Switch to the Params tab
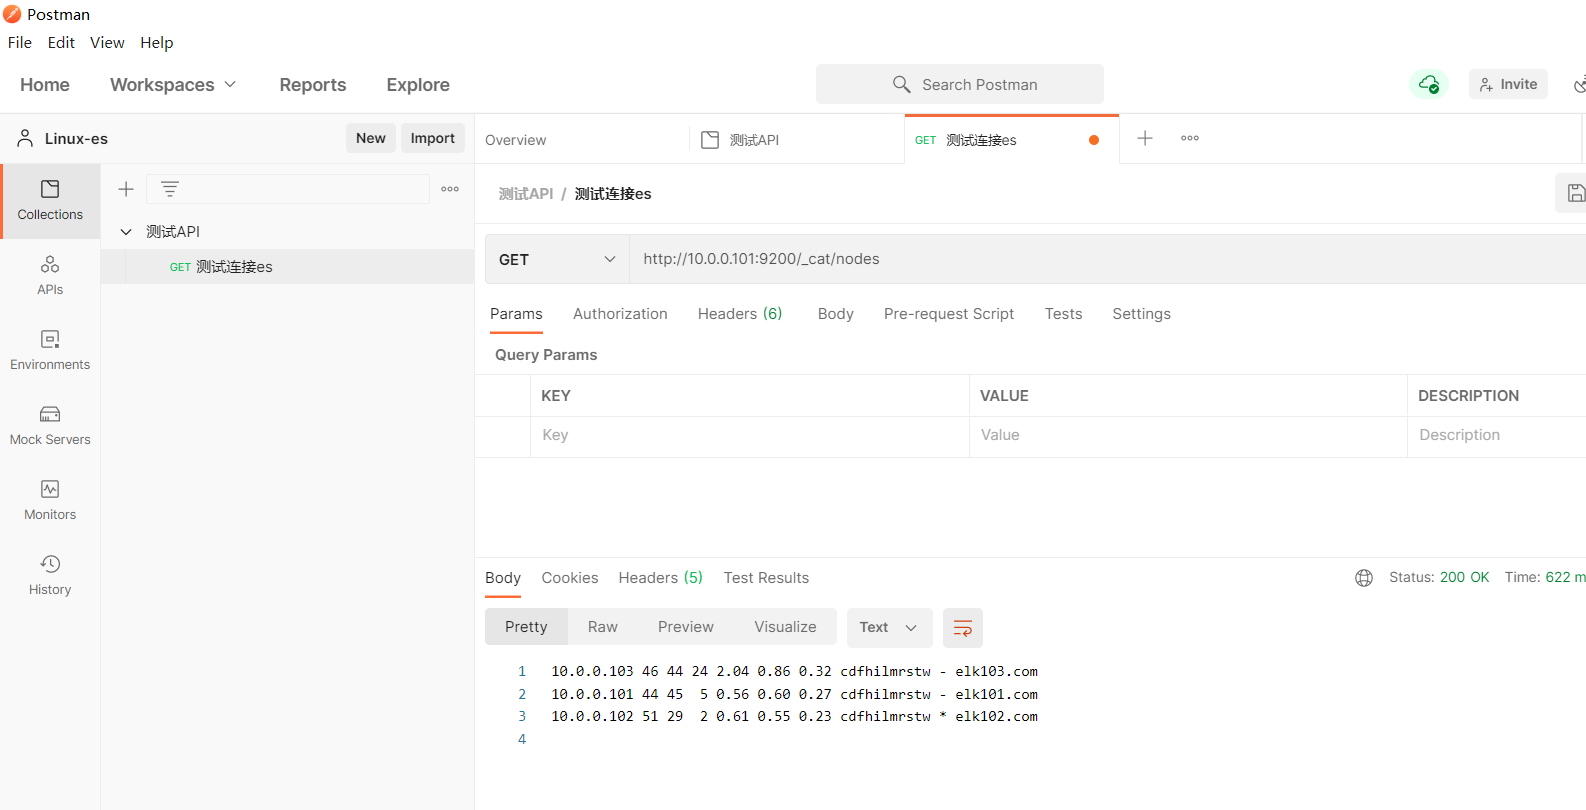The height and width of the screenshot is (810, 1586). click(x=516, y=314)
